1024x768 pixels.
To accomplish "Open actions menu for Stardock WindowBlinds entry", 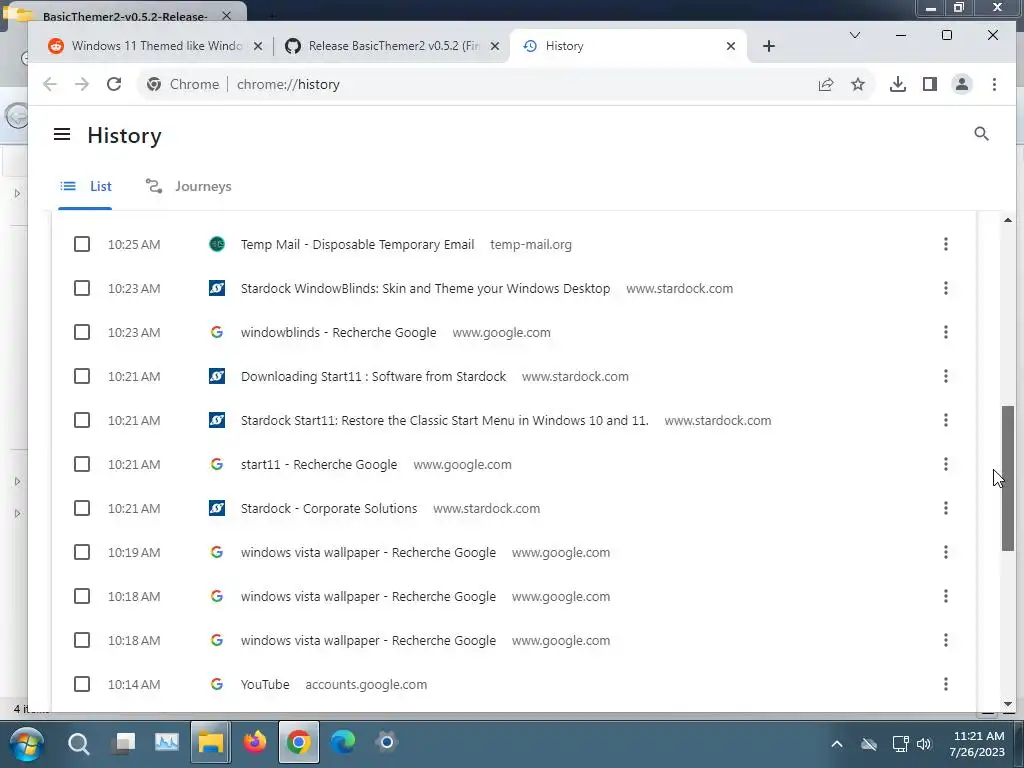I will (946, 288).
